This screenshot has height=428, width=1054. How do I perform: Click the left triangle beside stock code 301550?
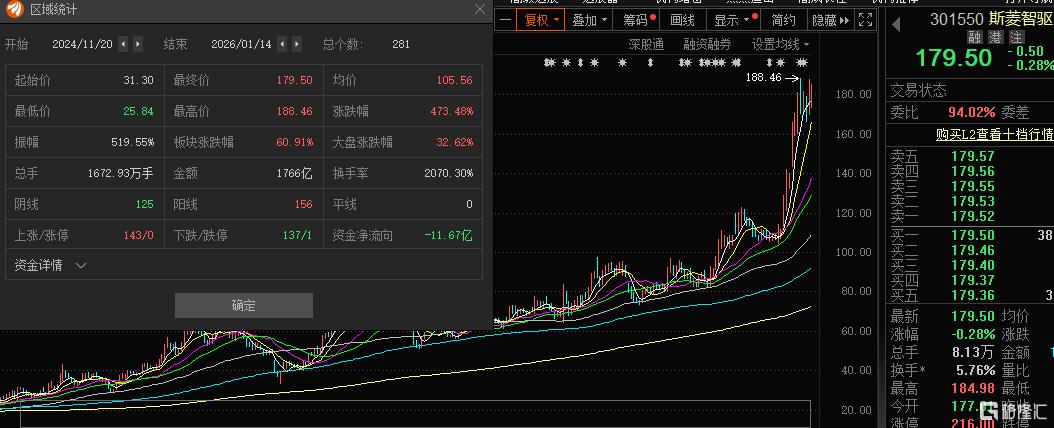click(896, 25)
